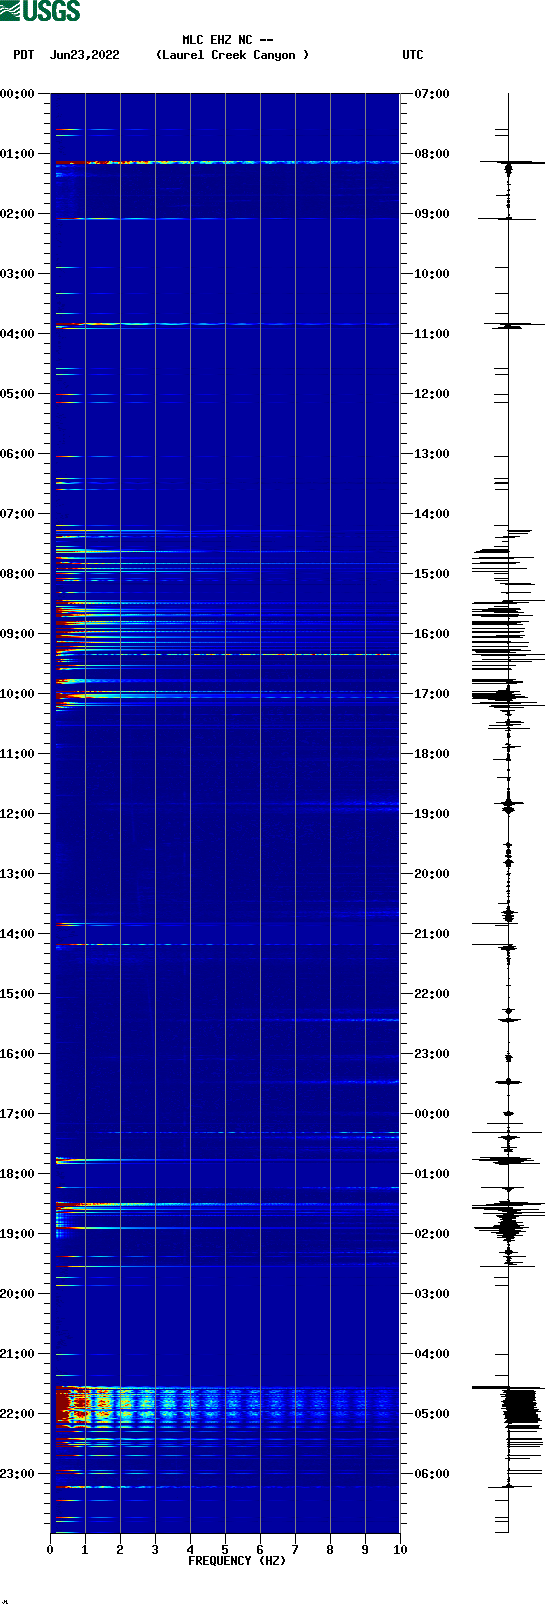Click the 07:00 label on UTC axis

point(432,94)
